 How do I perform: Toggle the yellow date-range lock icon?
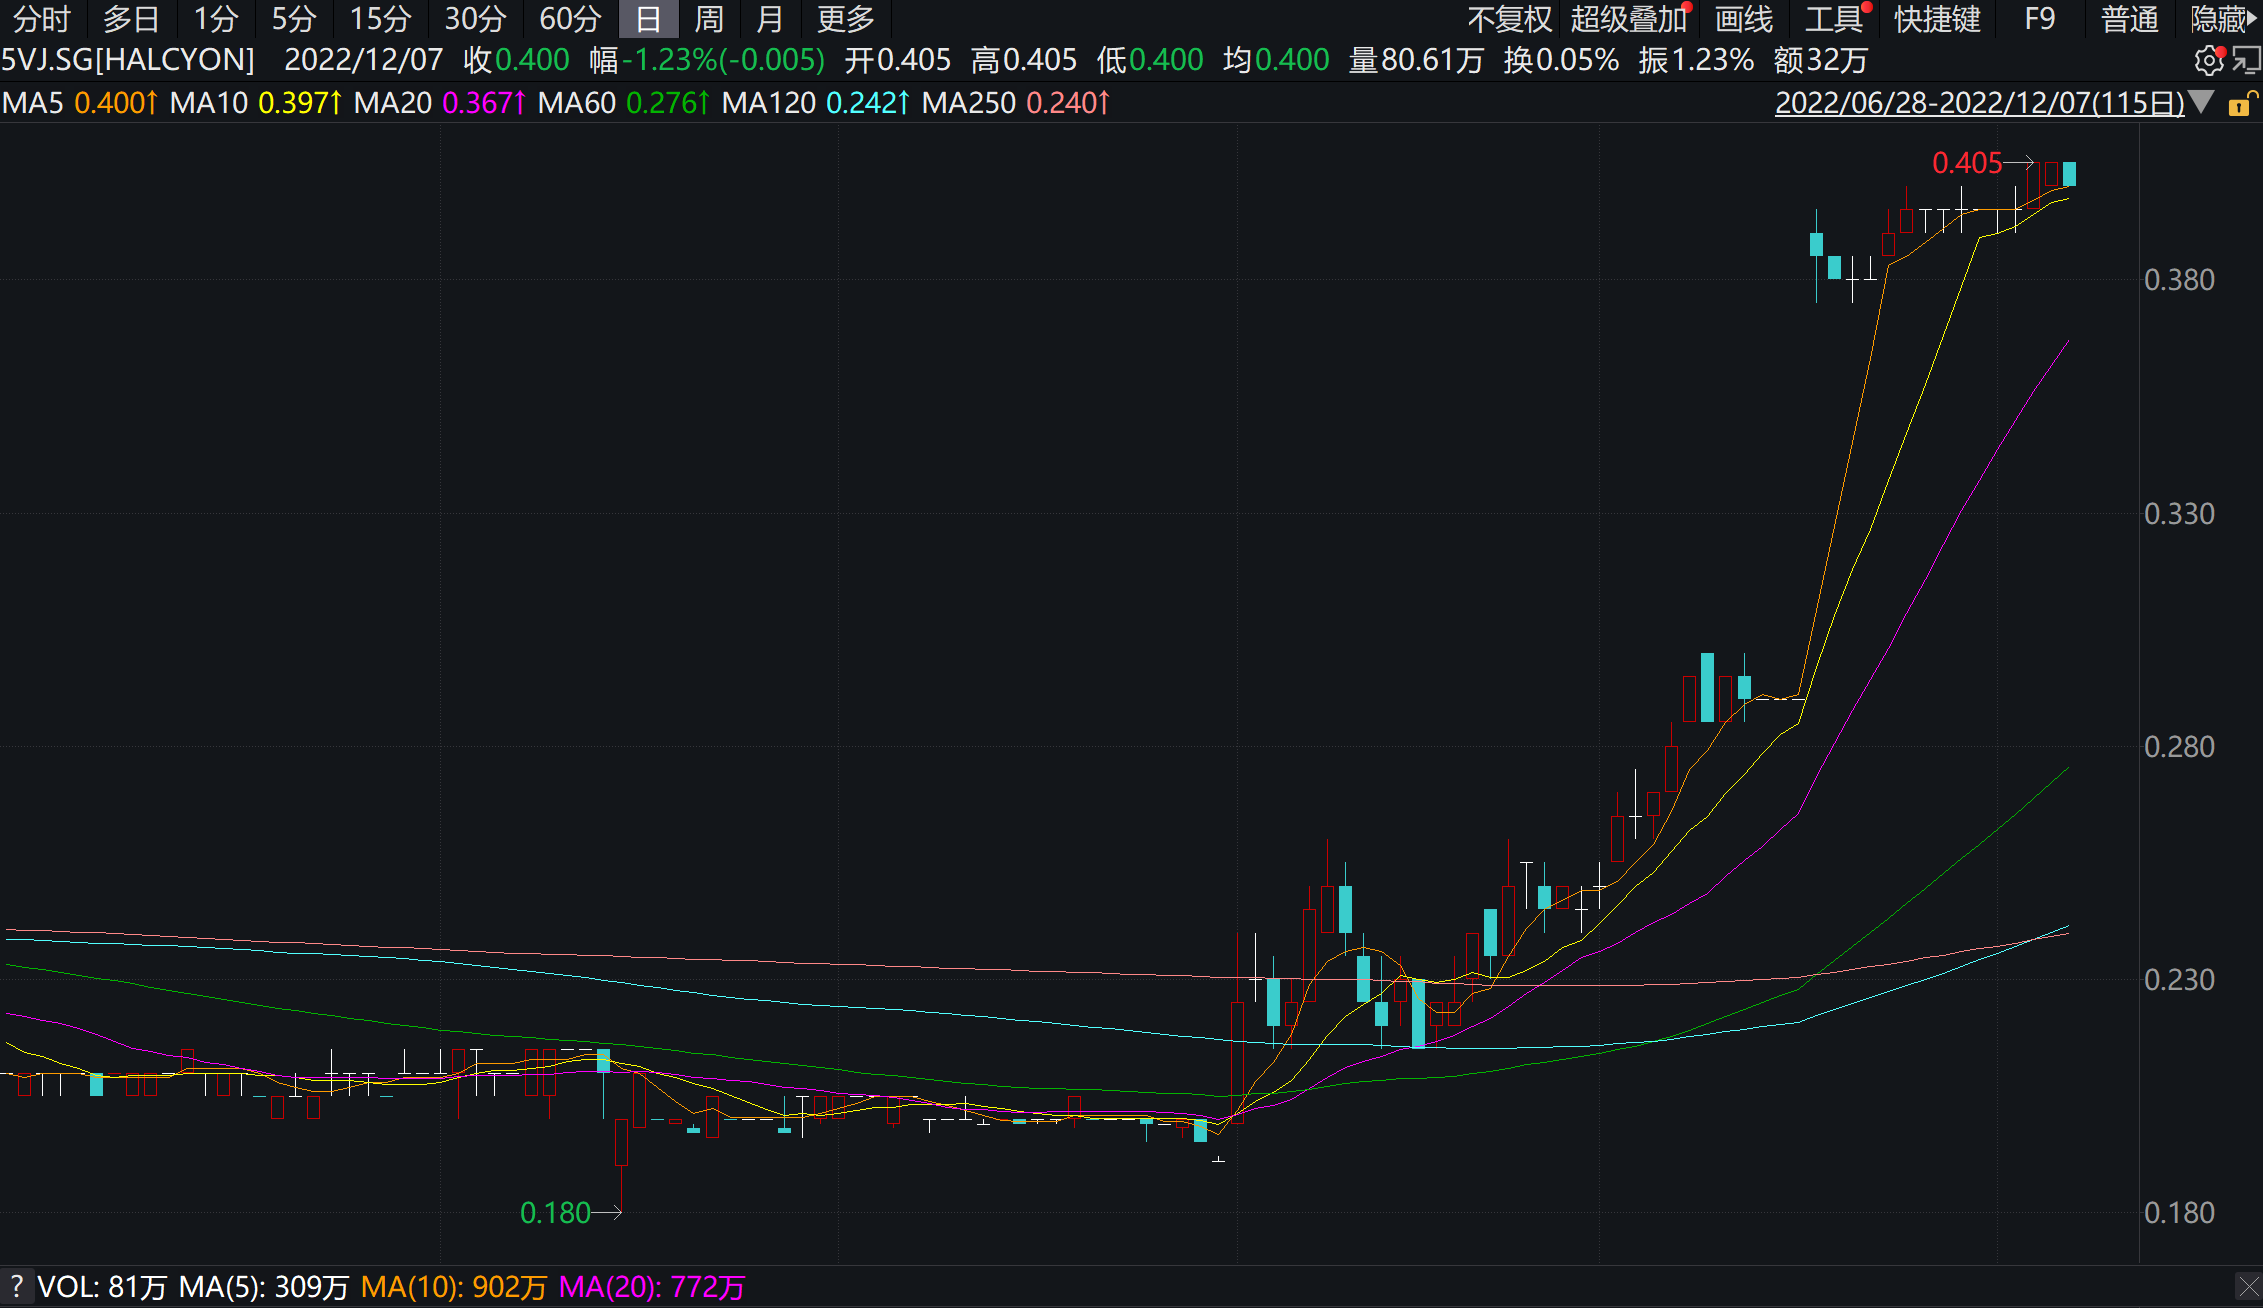(x=2240, y=103)
